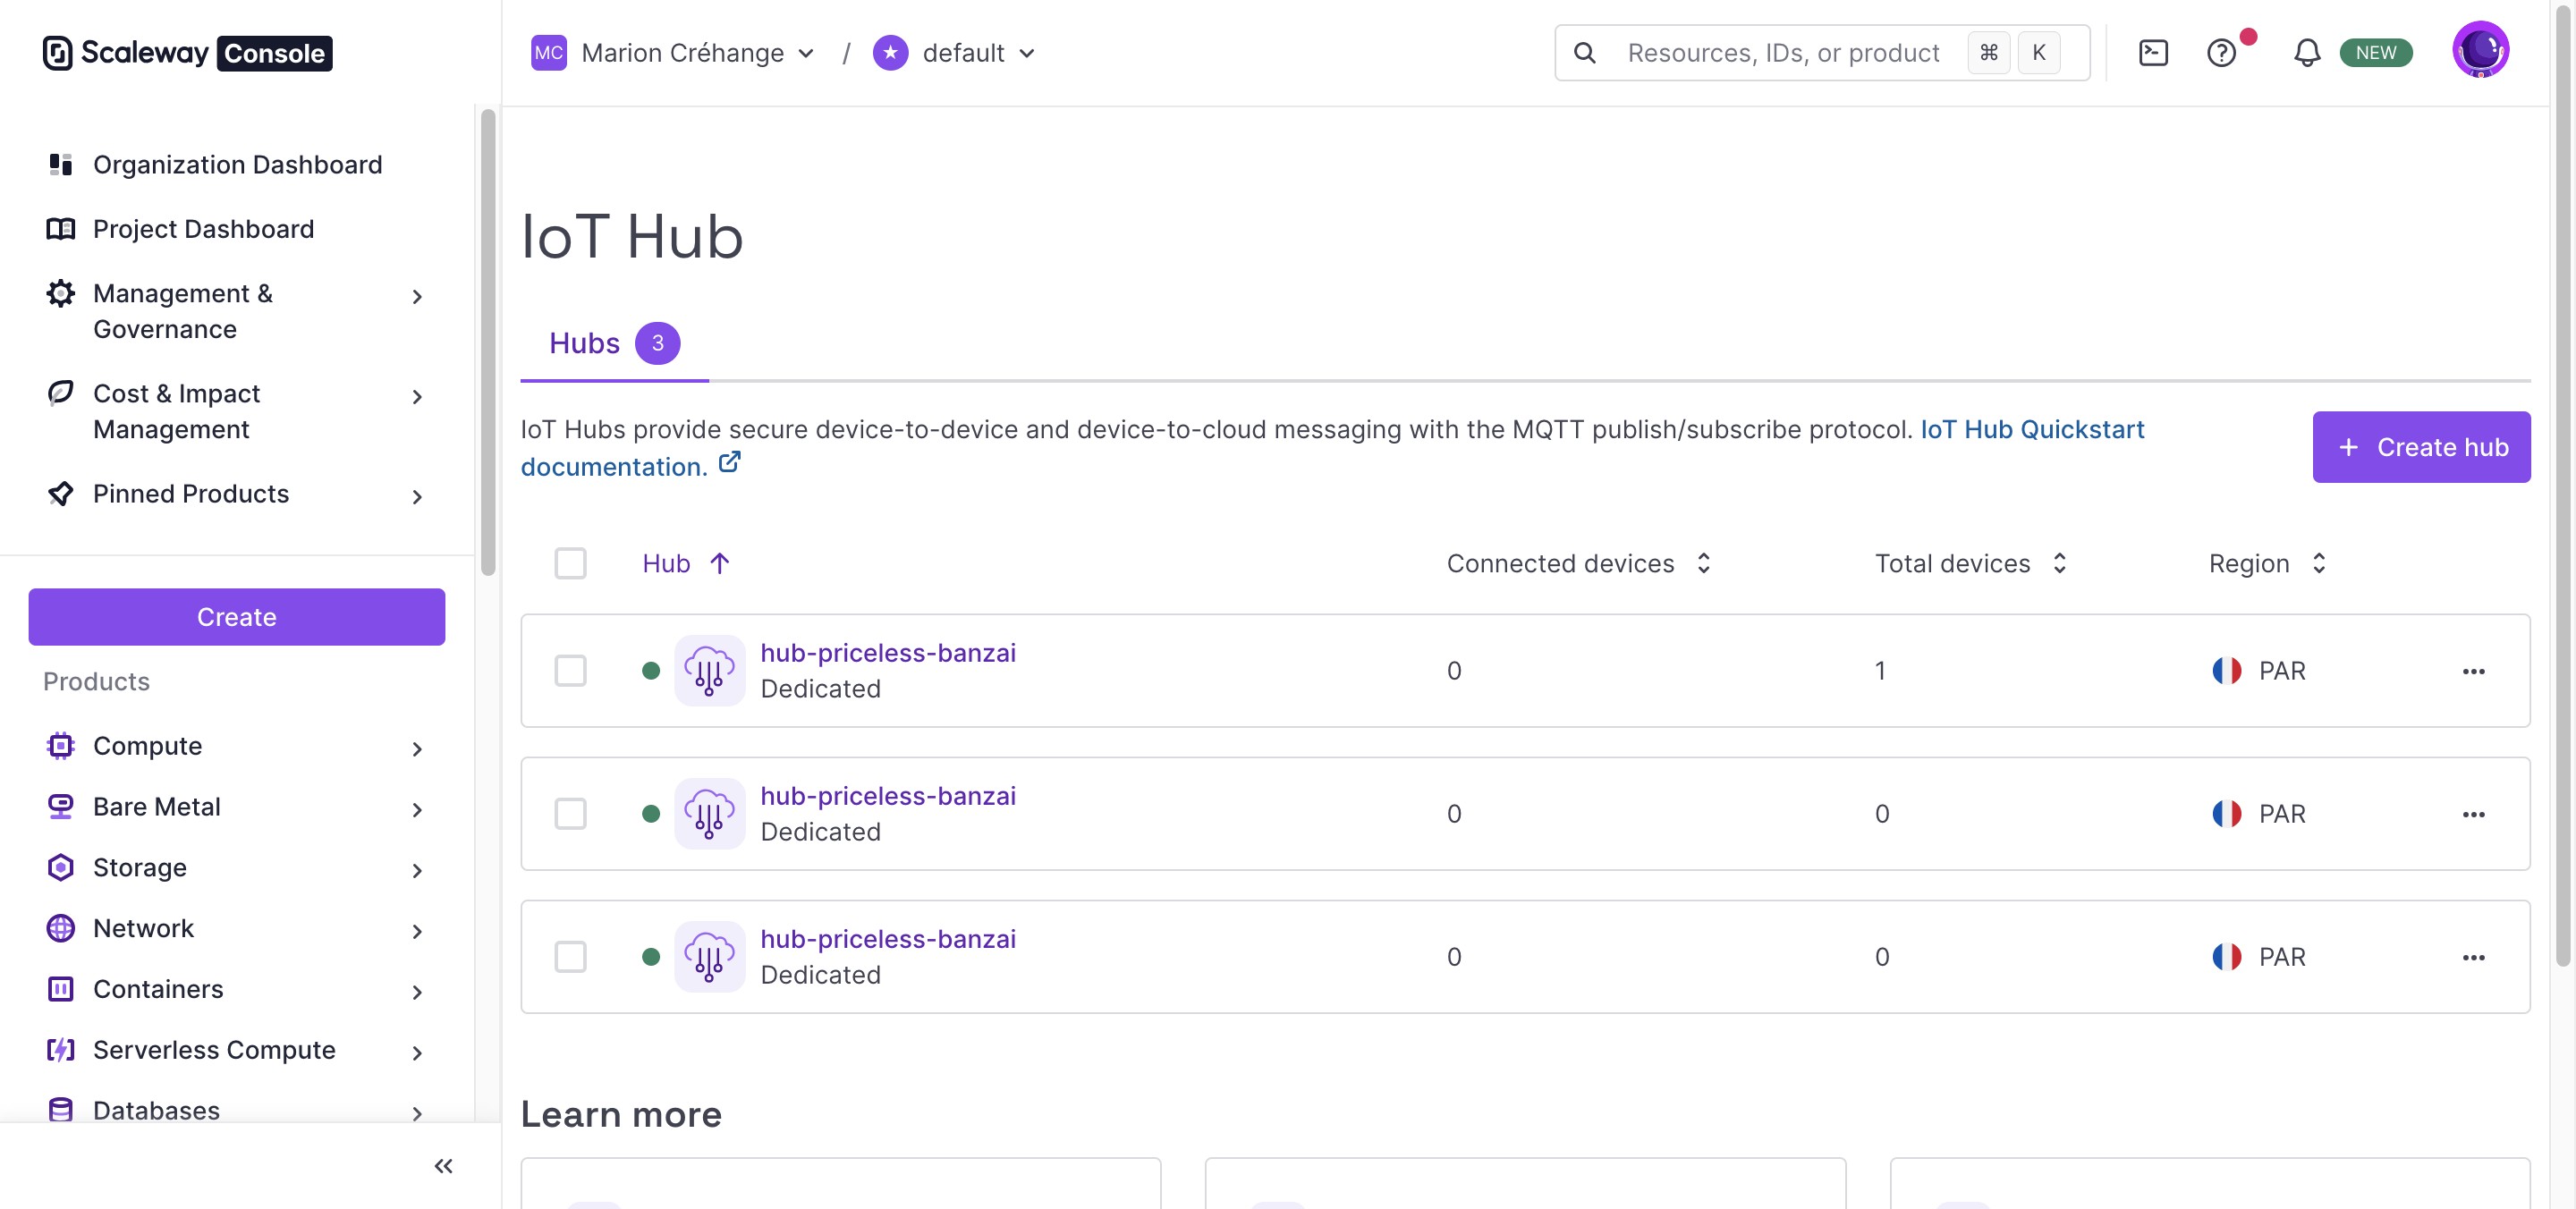Click the sidebar scrollbar
Screen dimensions: 2576x1209
coord(488,342)
